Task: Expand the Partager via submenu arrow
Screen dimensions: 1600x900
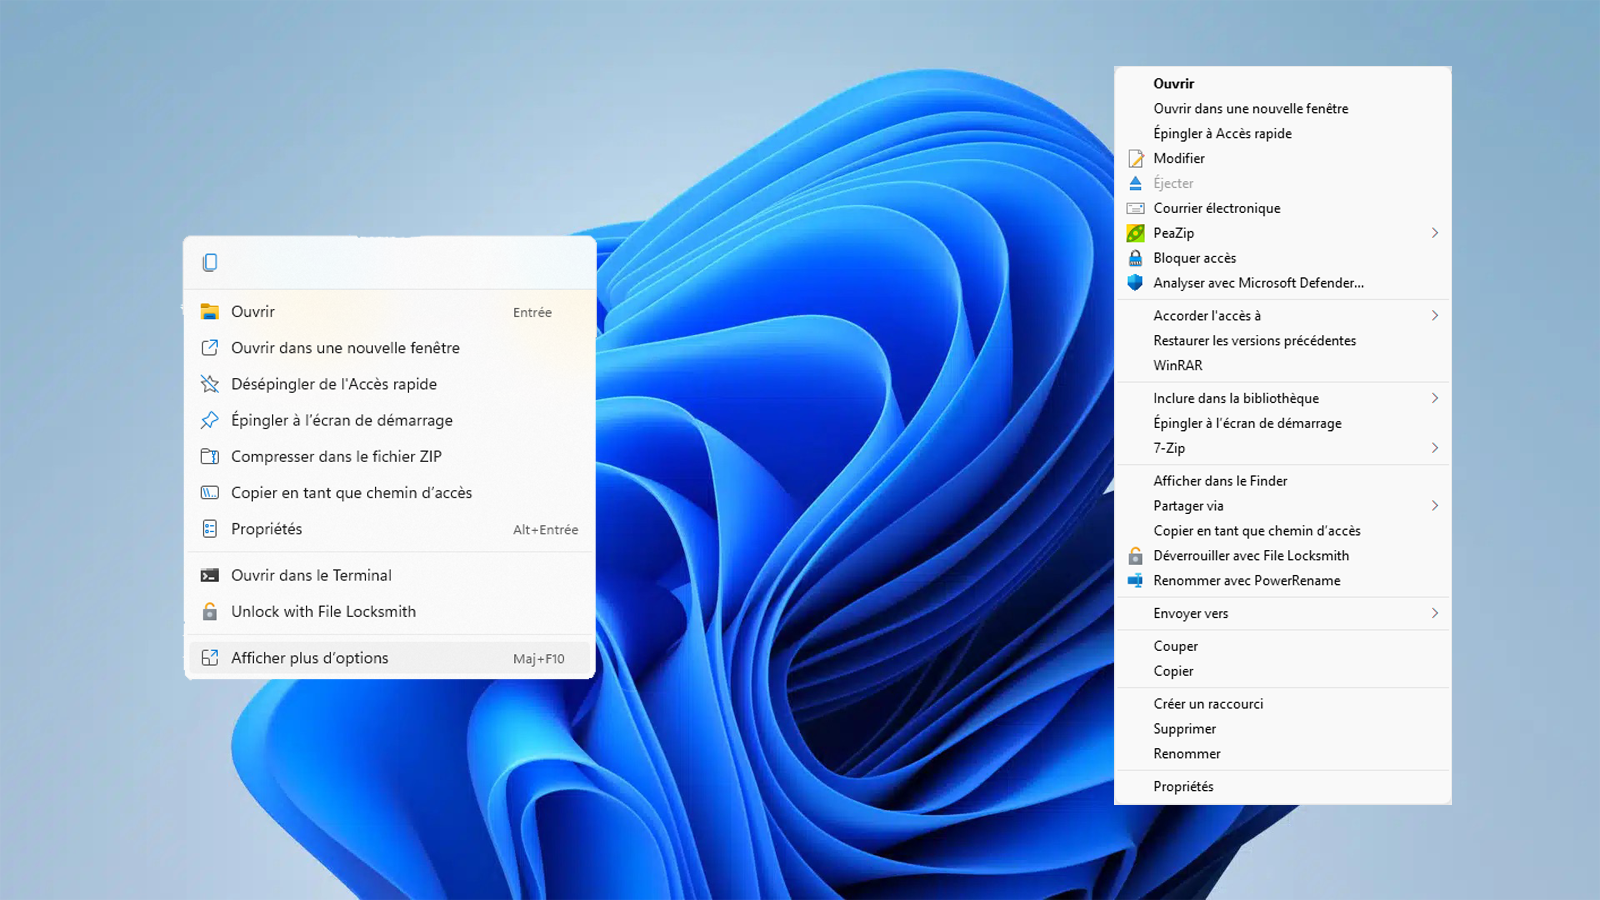Action: click(1435, 506)
